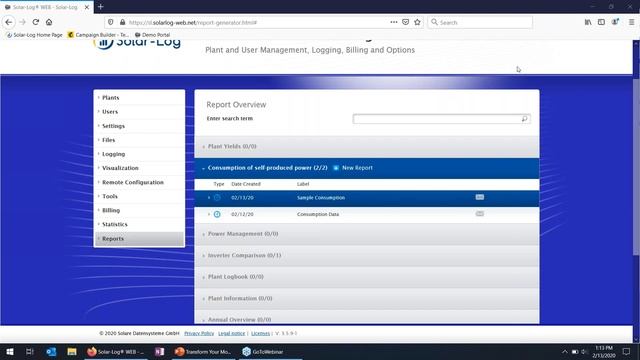
Task: Open Firefox library icon
Action: pos(588,22)
